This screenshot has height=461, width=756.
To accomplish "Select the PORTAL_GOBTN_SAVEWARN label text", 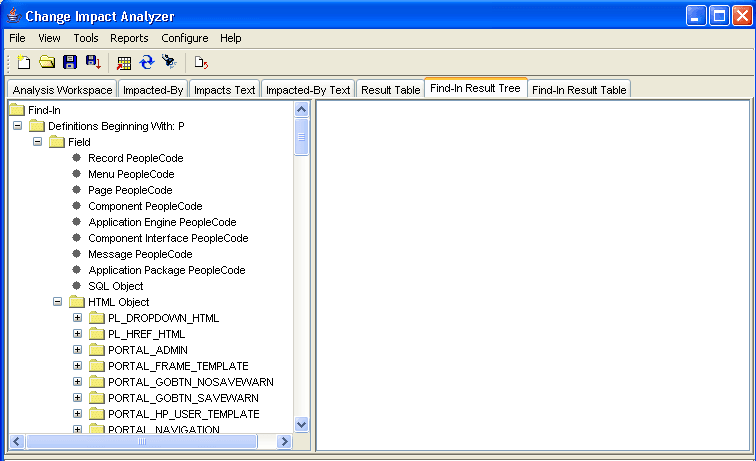I will point(183,398).
